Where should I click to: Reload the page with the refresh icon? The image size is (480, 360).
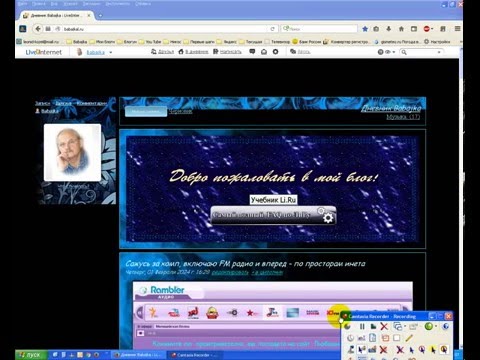click(272, 29)
